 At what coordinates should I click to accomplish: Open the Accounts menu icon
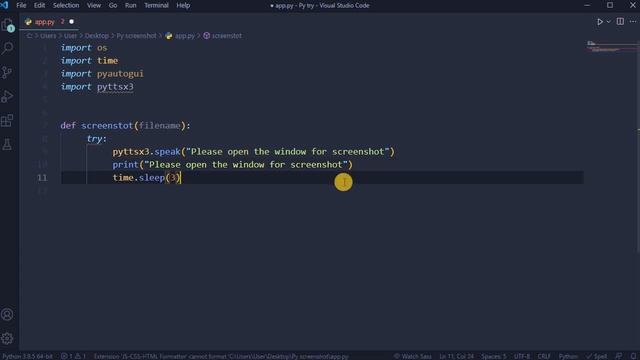7,315
